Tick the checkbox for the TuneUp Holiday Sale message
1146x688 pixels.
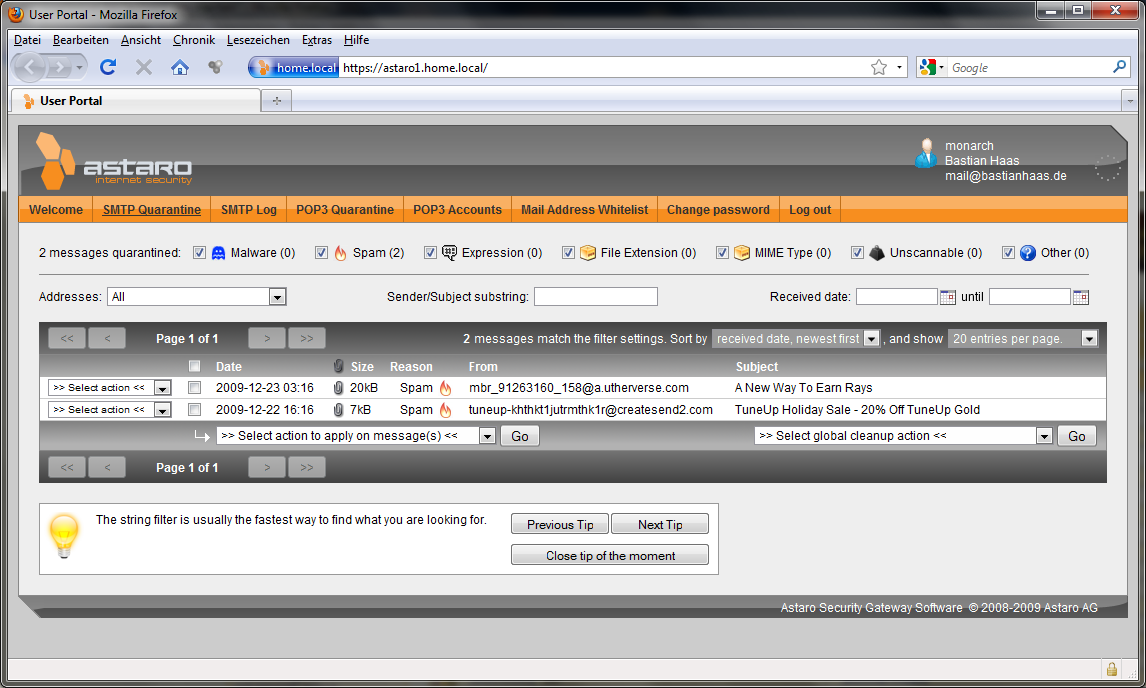click(195, 410)
